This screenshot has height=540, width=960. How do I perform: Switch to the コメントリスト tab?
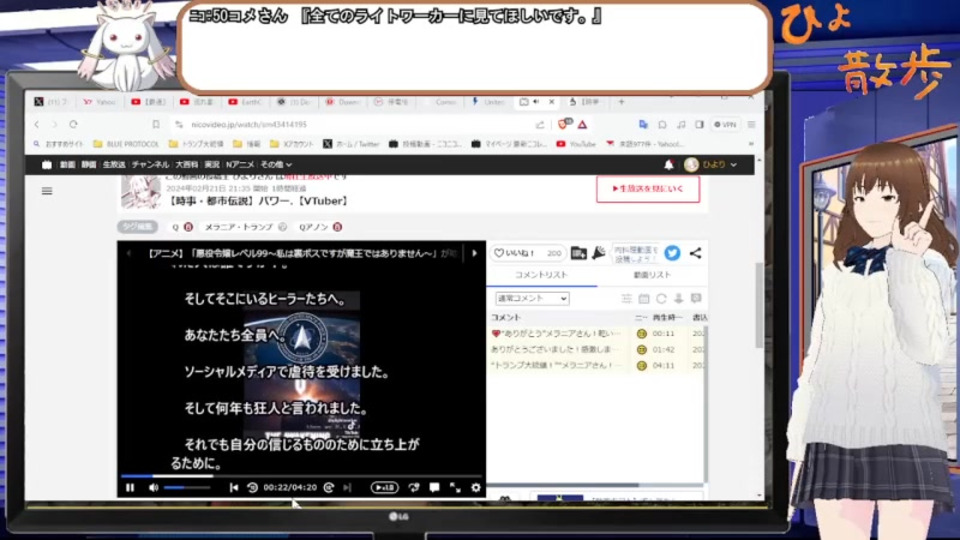541,276
